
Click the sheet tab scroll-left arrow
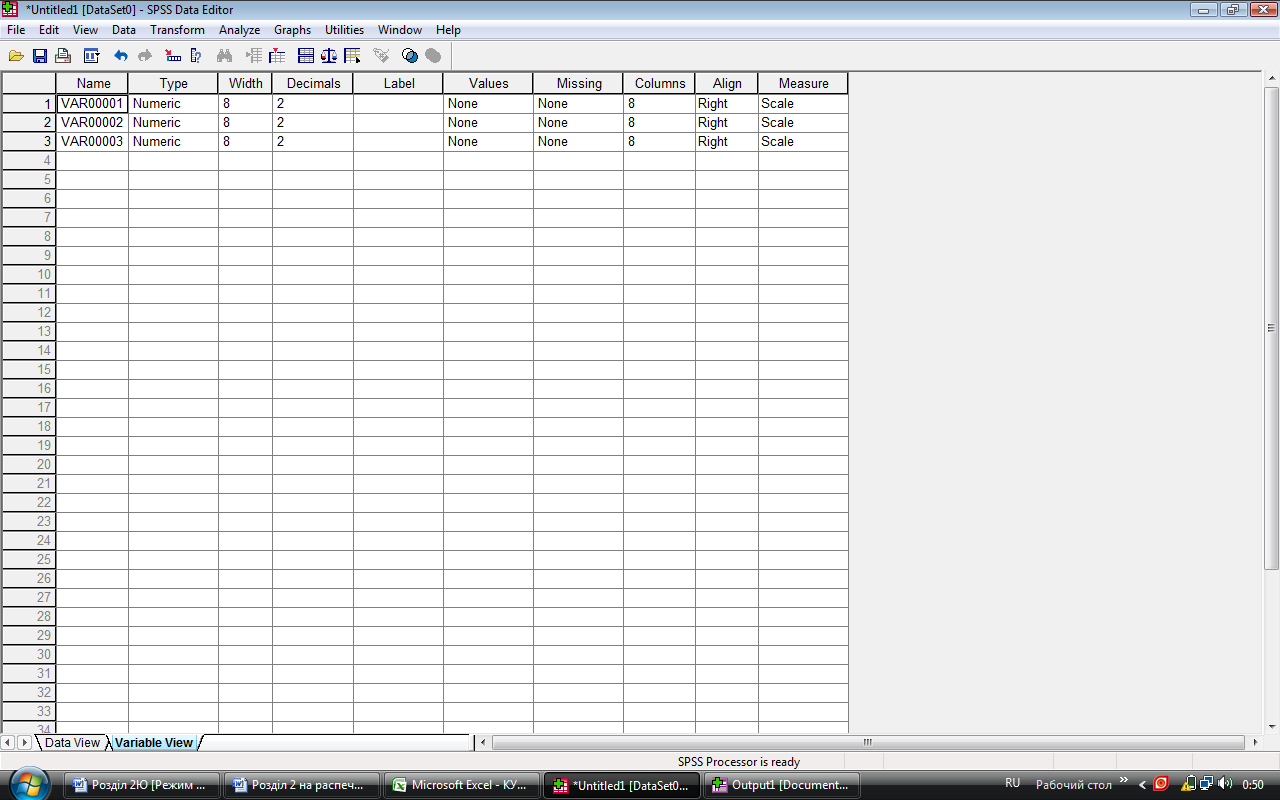point(8,743)
